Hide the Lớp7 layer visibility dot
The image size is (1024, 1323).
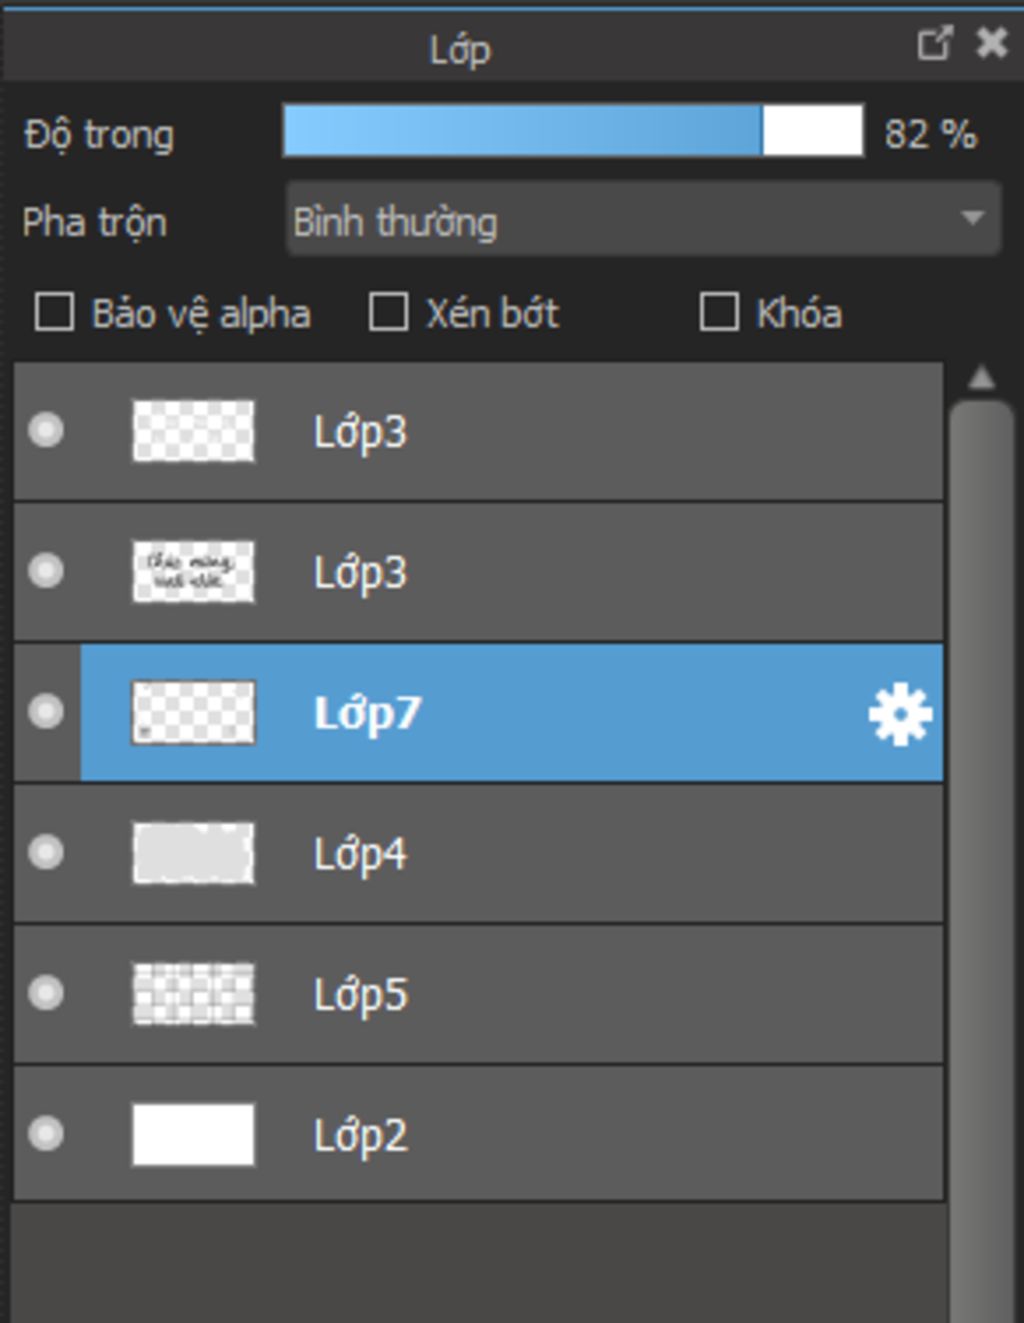[46, 712]
